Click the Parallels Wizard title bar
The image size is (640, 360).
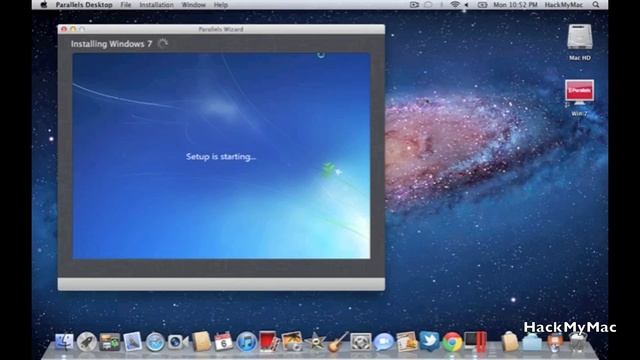pyautogui.click(x=221, y=29)
